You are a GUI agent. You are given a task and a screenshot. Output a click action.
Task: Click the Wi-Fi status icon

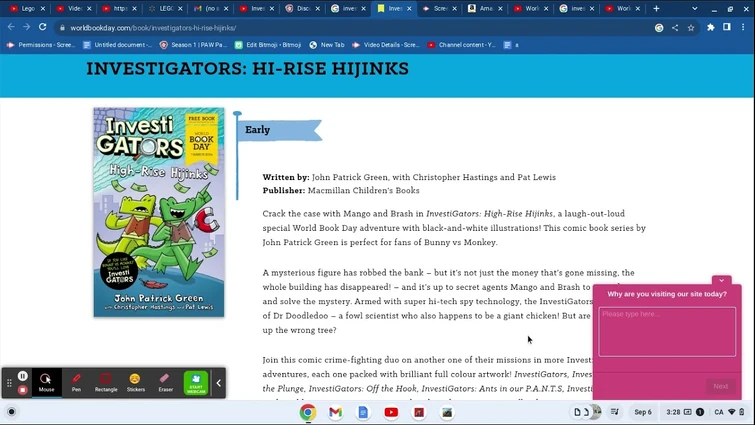click(732, 412)
